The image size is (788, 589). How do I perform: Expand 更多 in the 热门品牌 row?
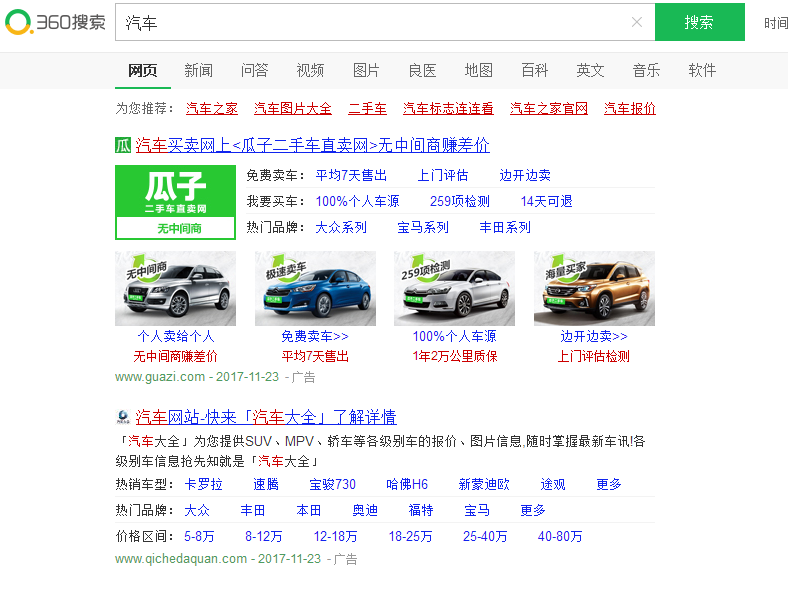tap(533, 510)
